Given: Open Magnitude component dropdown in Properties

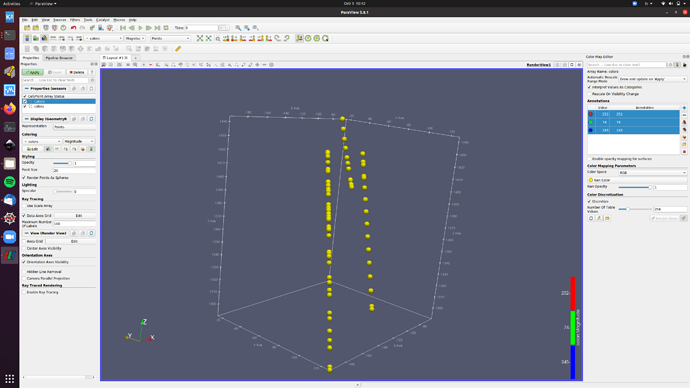Looking at the screenshot, I should [x=79, y=142].
